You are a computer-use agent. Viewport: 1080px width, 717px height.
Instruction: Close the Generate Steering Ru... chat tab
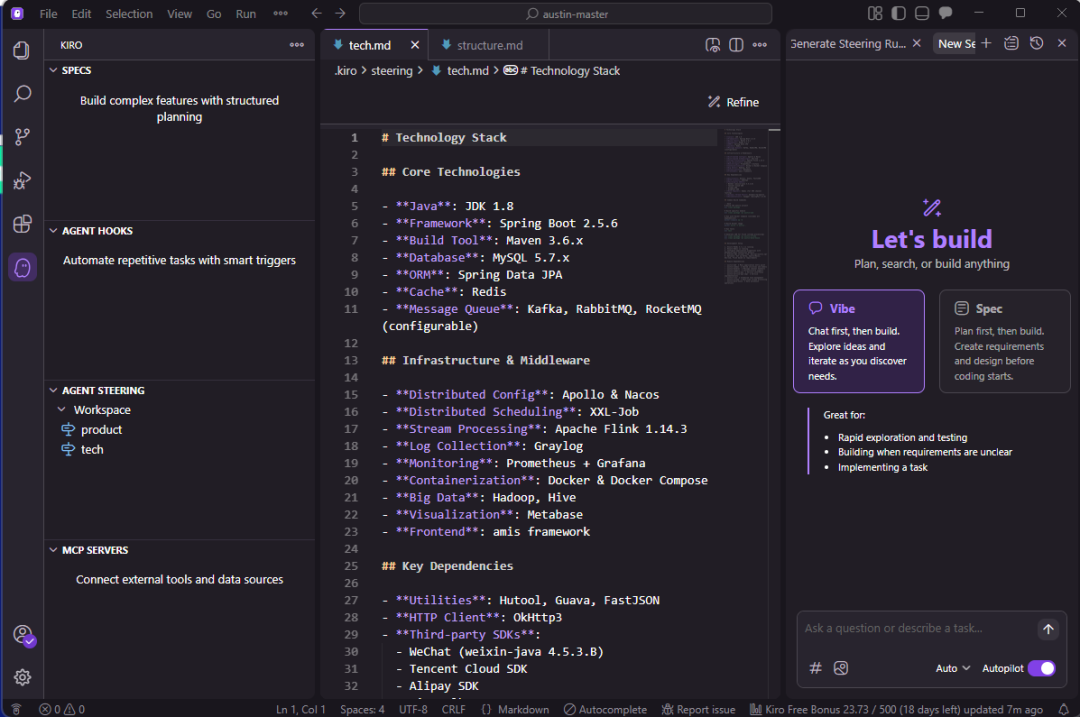click(x=917, y=43)
